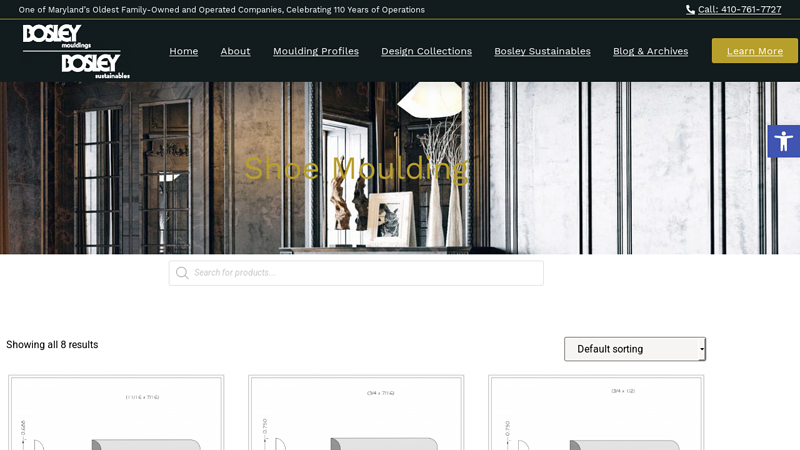The image size is (800, 450).
Task: Open the 1 1/16 x 7/16 moulding product image
Action: [116, 415]
